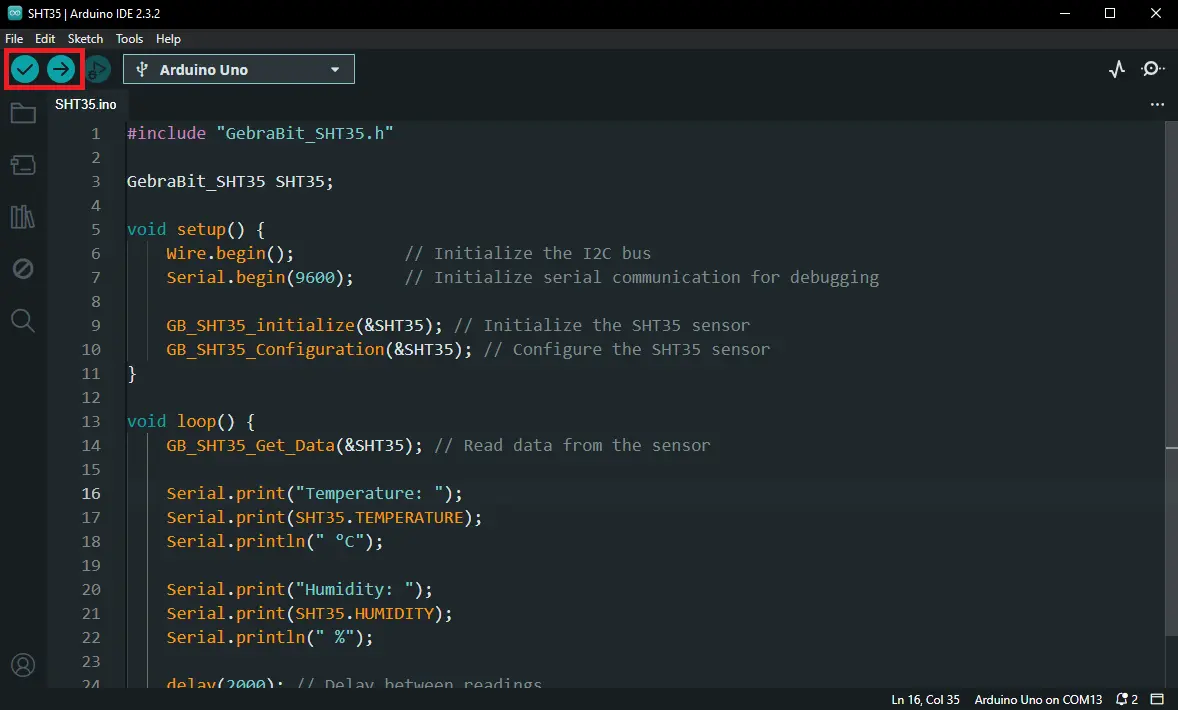This screenshot has height=710, width=1178.
Task: Click the notifications bell in status bar
Action: coord(1126,699)
